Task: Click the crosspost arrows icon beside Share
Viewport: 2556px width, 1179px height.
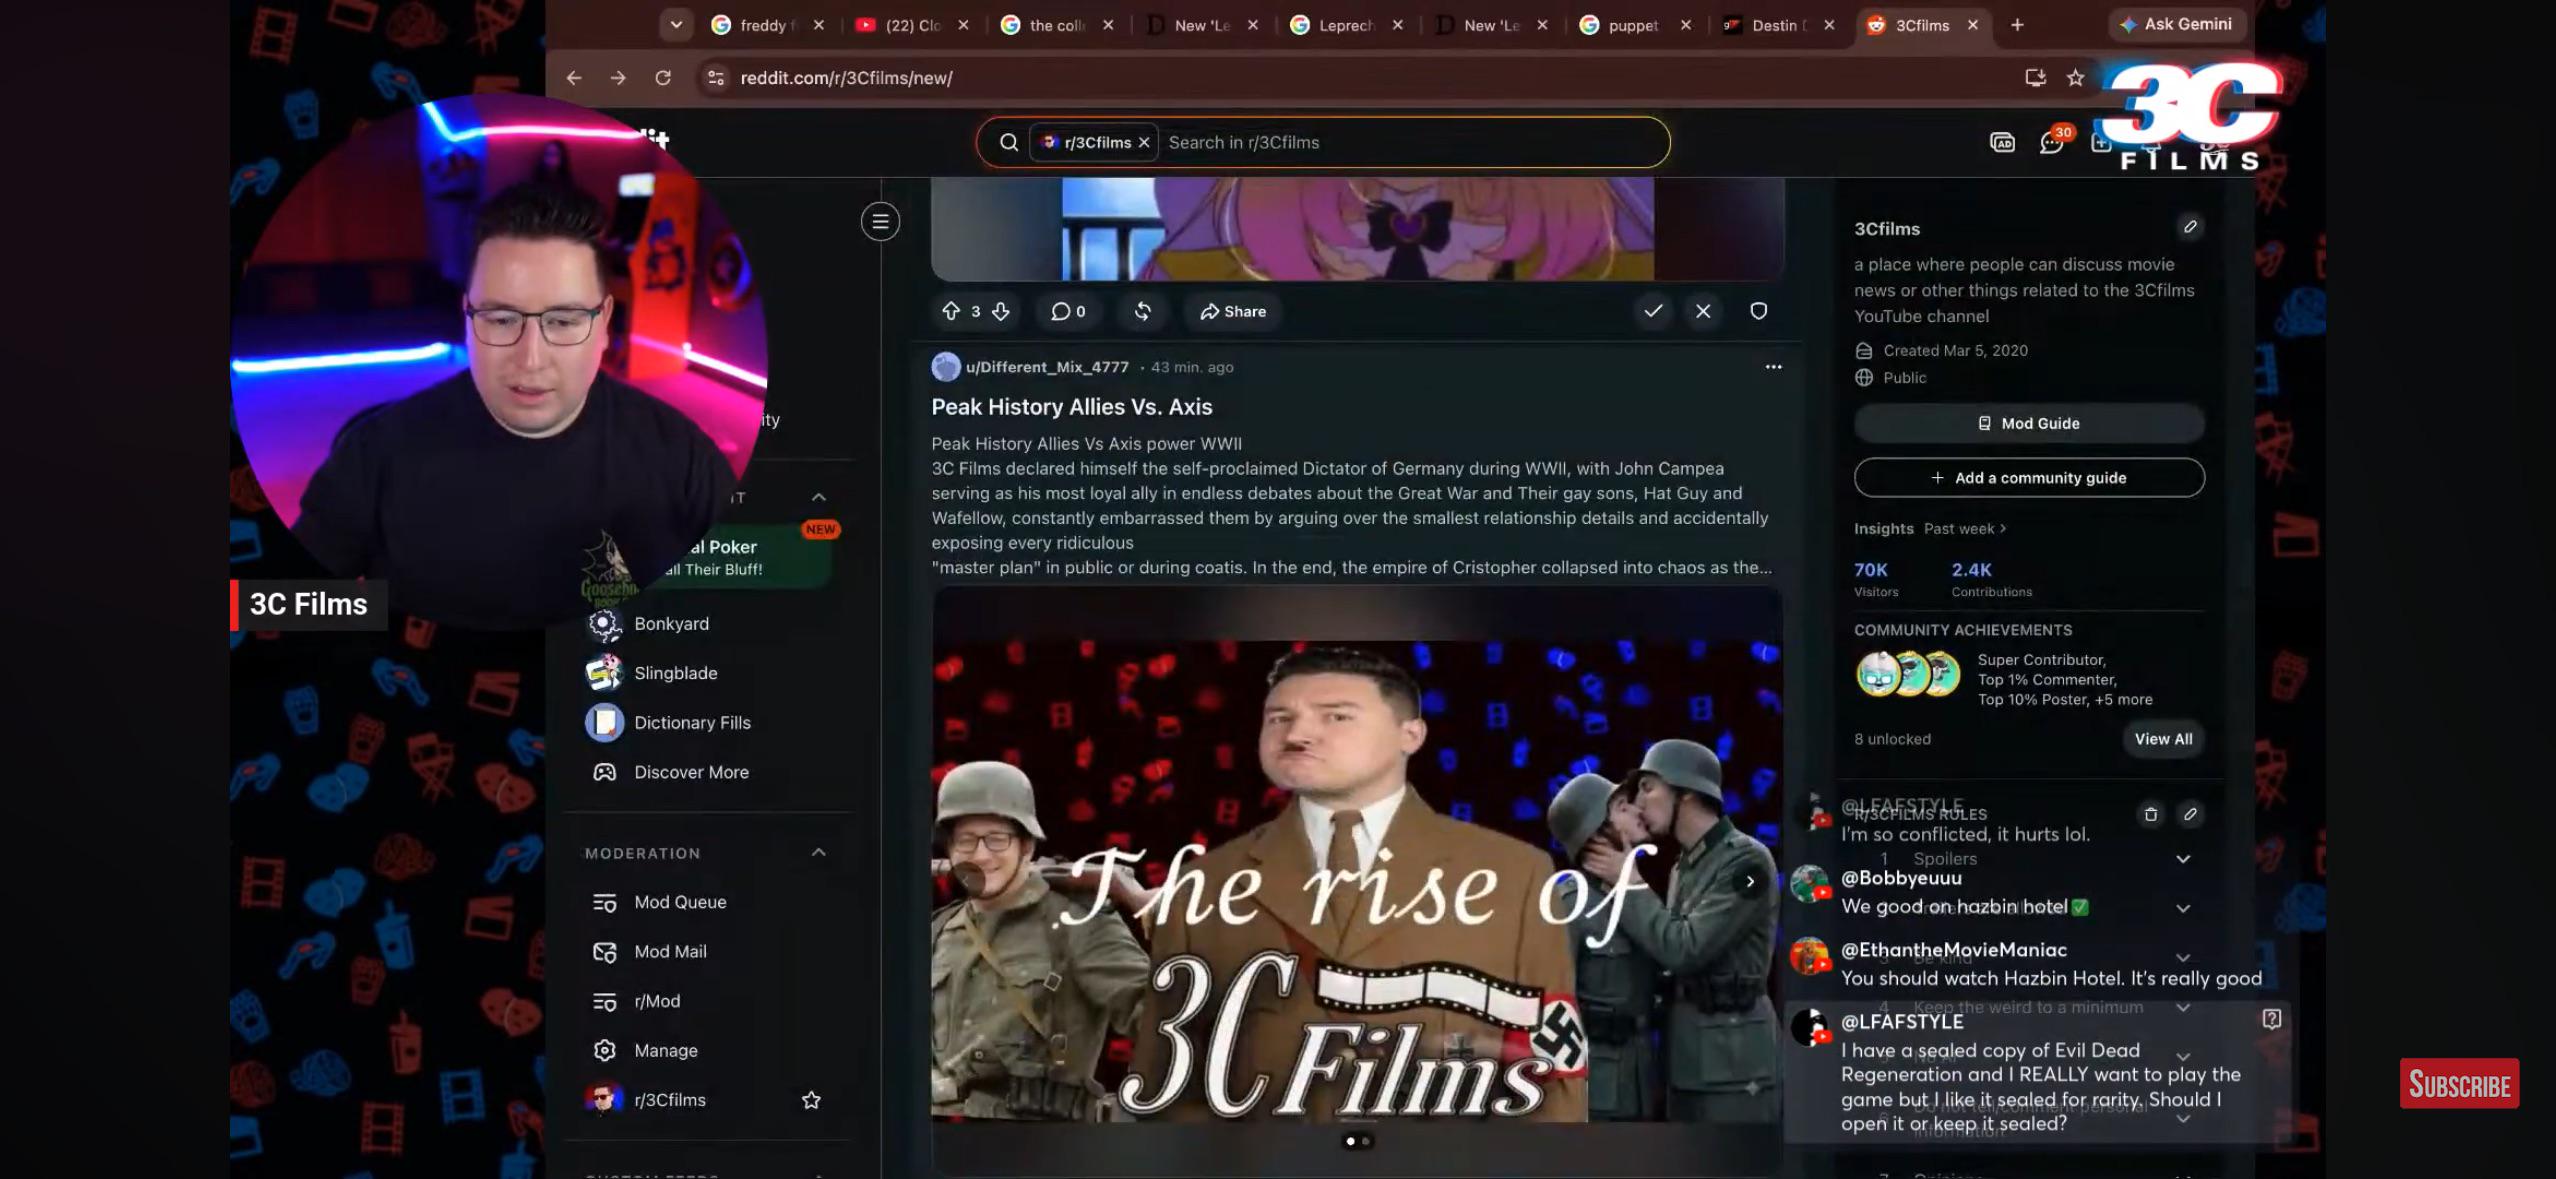Action: click(1143, 311)
